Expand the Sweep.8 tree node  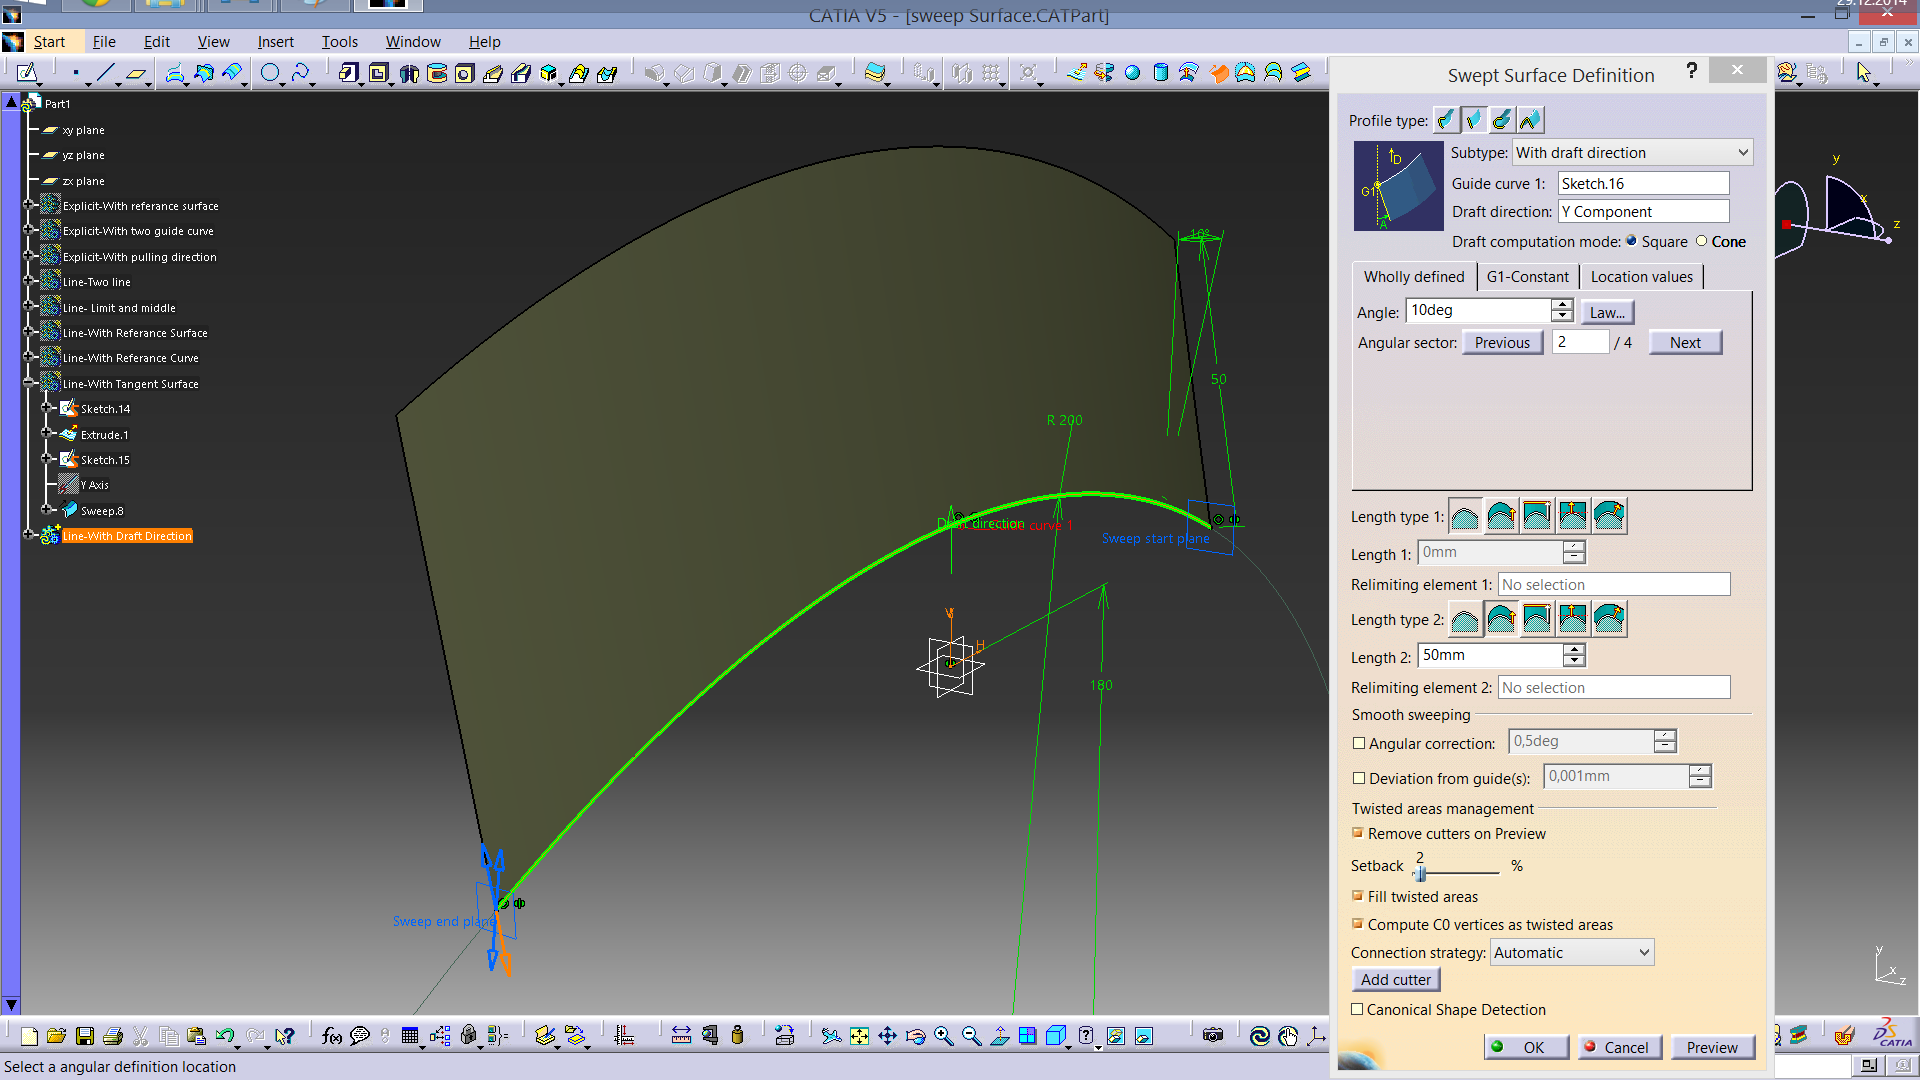(46, 510)
